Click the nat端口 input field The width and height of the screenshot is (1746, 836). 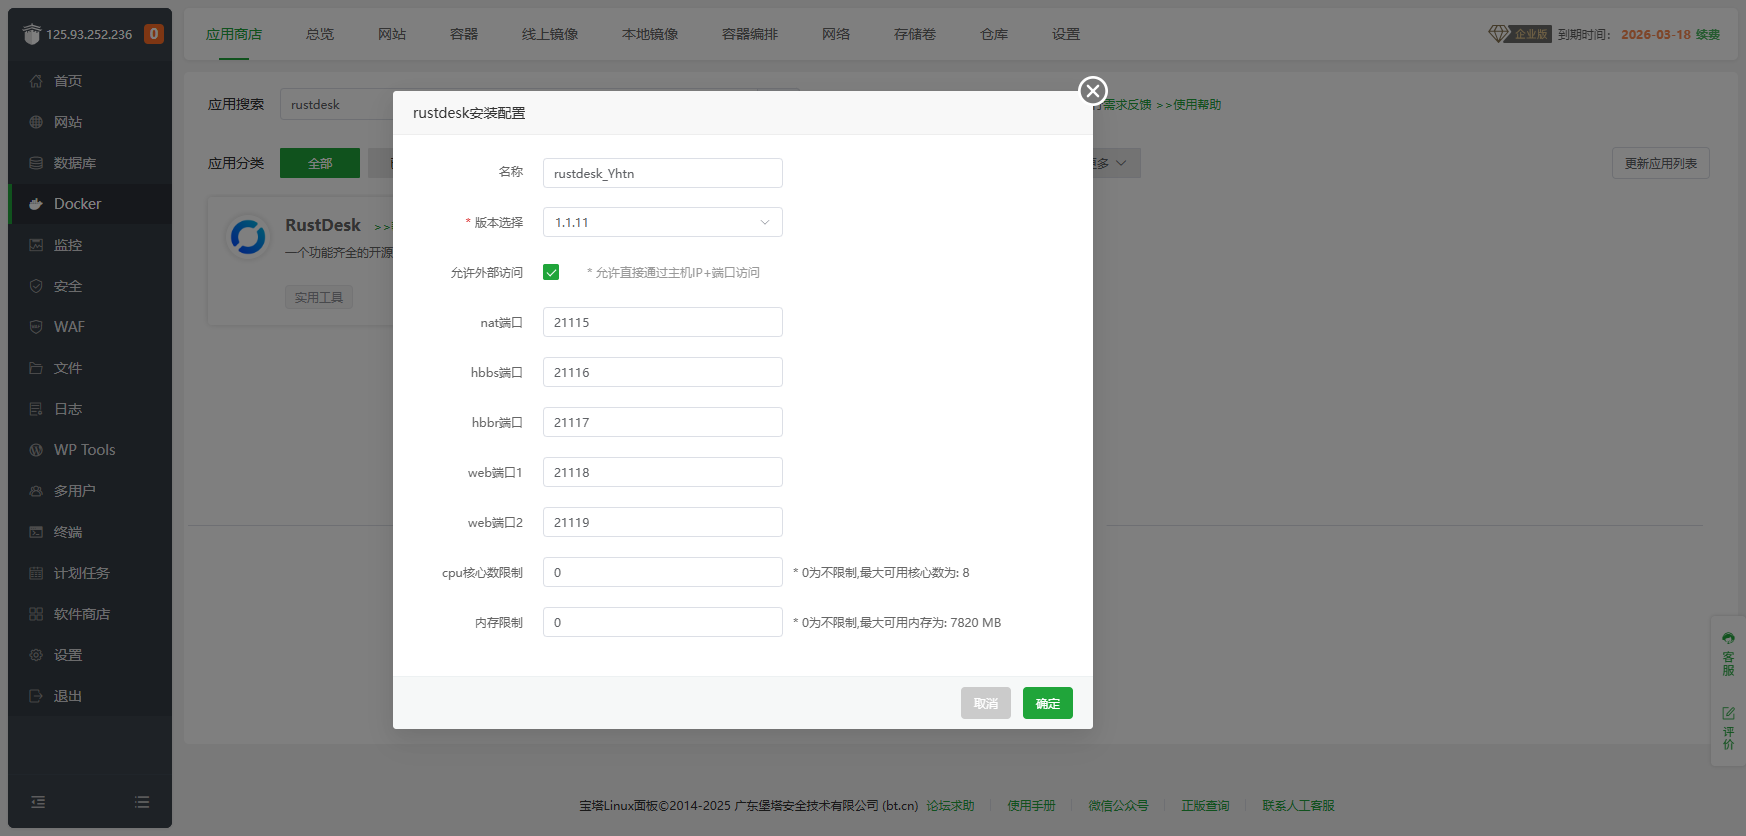pyautogui.click(x=663, y=322)
